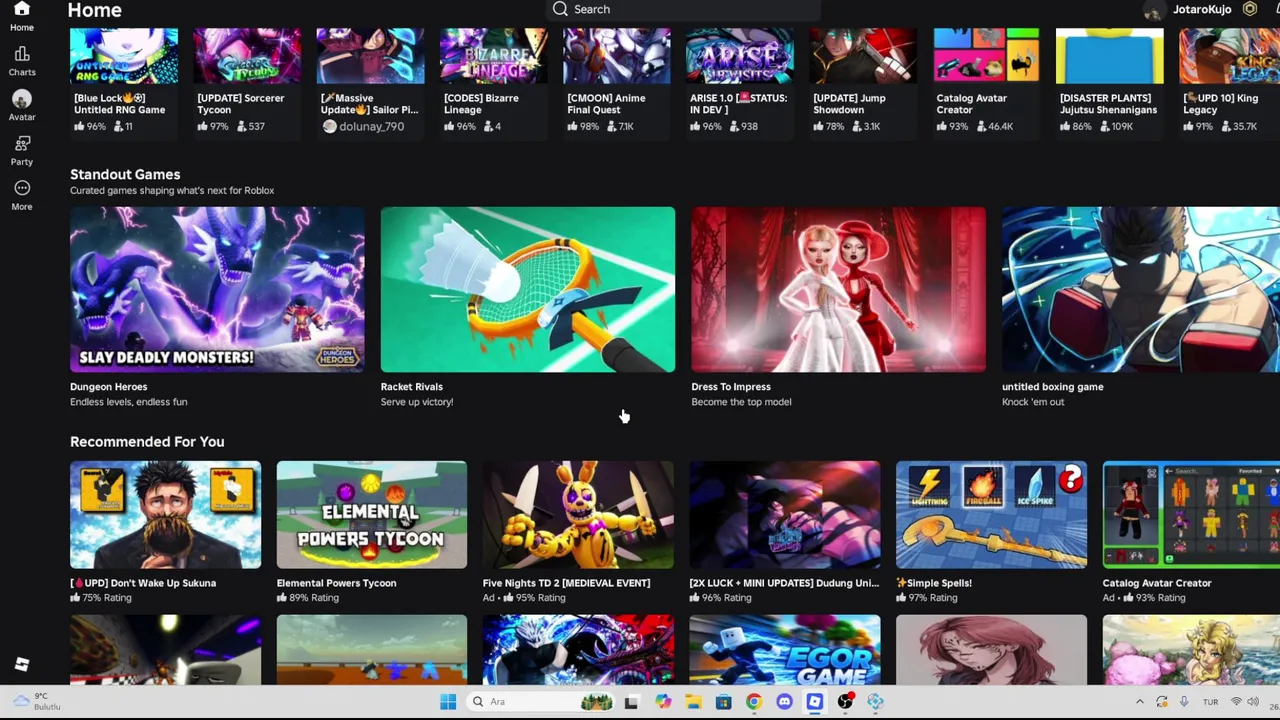Click Simple Spells! title text
Image resolution: width=1280 pixels, height=720 pixels.
pos(934,583)
